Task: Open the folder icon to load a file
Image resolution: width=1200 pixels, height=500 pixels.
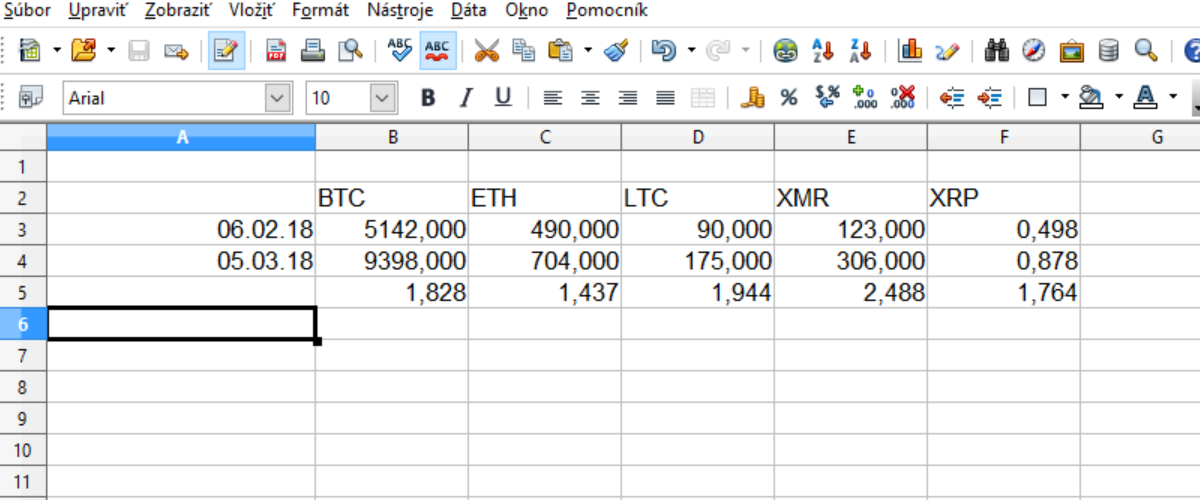Action: pyautogui.click(x=85, y=50)
